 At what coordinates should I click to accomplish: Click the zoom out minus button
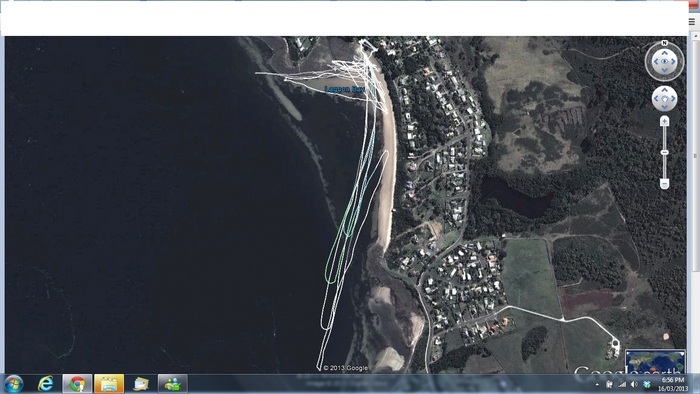coord(664,184)
